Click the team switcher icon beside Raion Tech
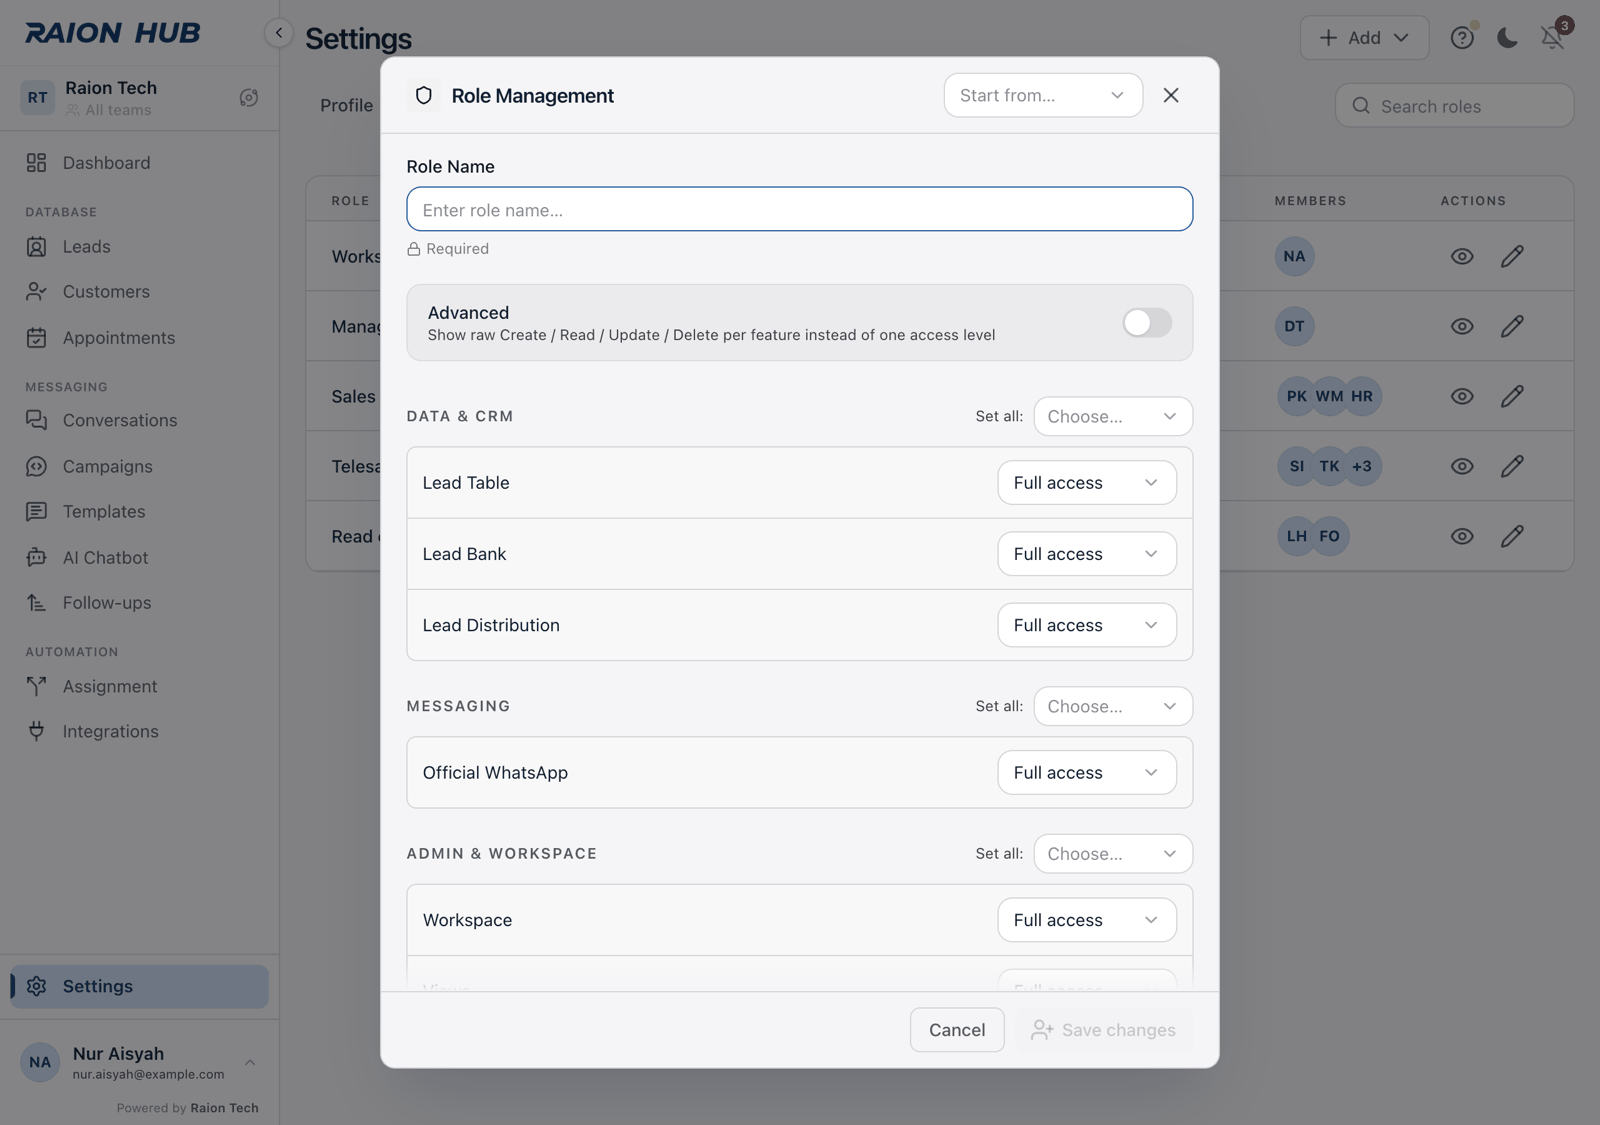The width and height of the screenshot is (1600, 1125). (249, 97)
